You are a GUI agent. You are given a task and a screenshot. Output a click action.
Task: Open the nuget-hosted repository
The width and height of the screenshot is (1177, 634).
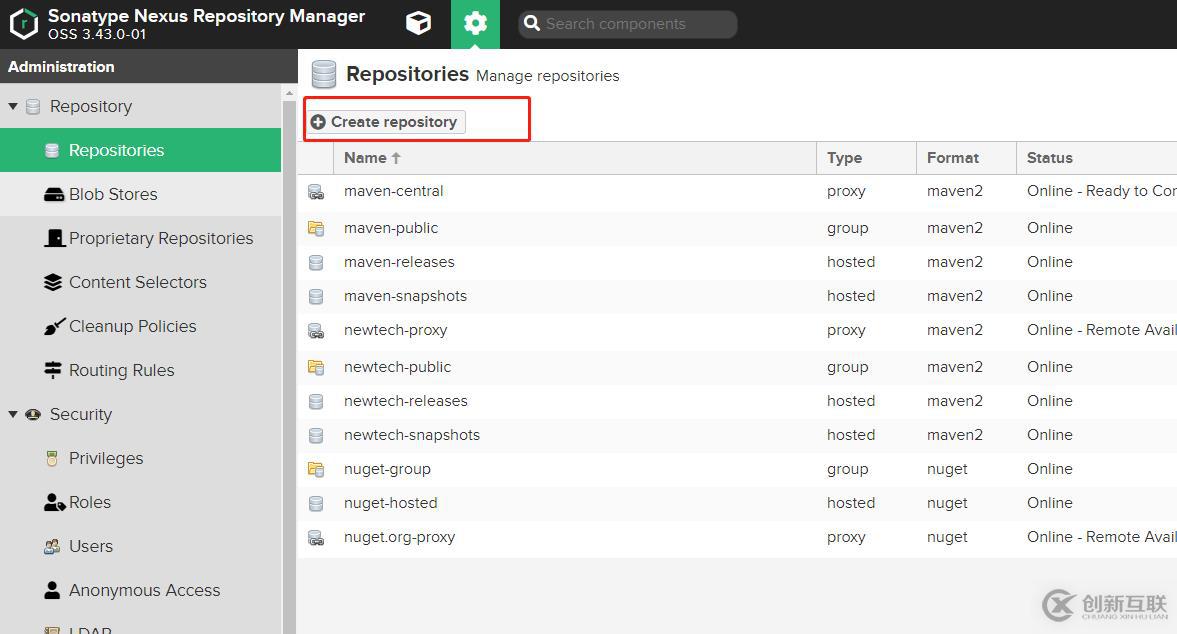click(x=390, y=503)
